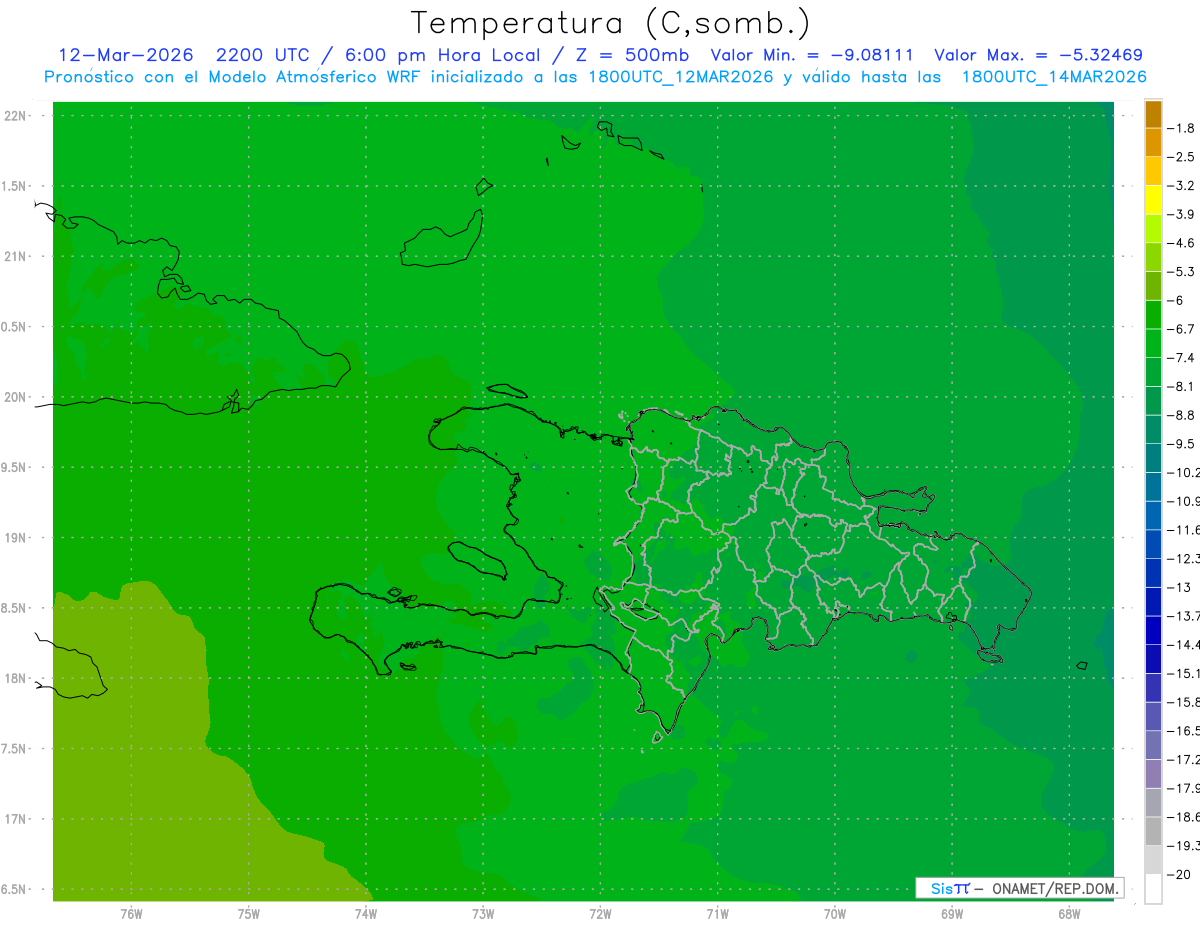
Task: Click the "18N" latitude label
Action: click(x=16, y=678)
